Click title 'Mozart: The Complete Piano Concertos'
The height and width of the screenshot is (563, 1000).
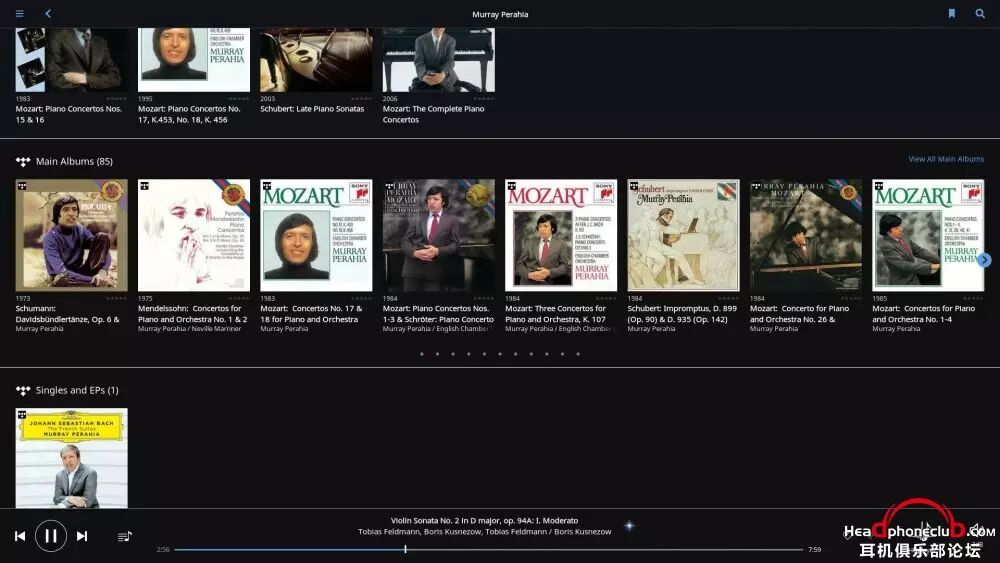[x=434, y=114]
